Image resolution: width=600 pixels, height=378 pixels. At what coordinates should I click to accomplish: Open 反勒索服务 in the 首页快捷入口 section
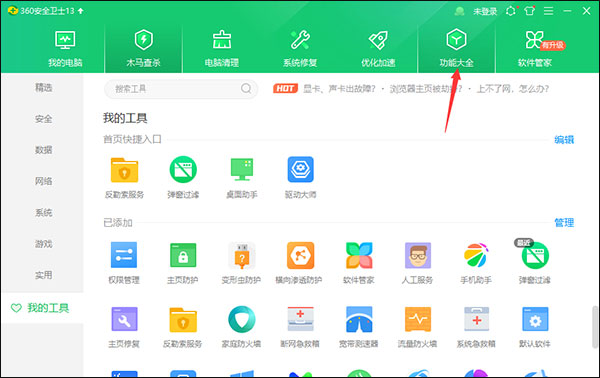click(124, 178)
